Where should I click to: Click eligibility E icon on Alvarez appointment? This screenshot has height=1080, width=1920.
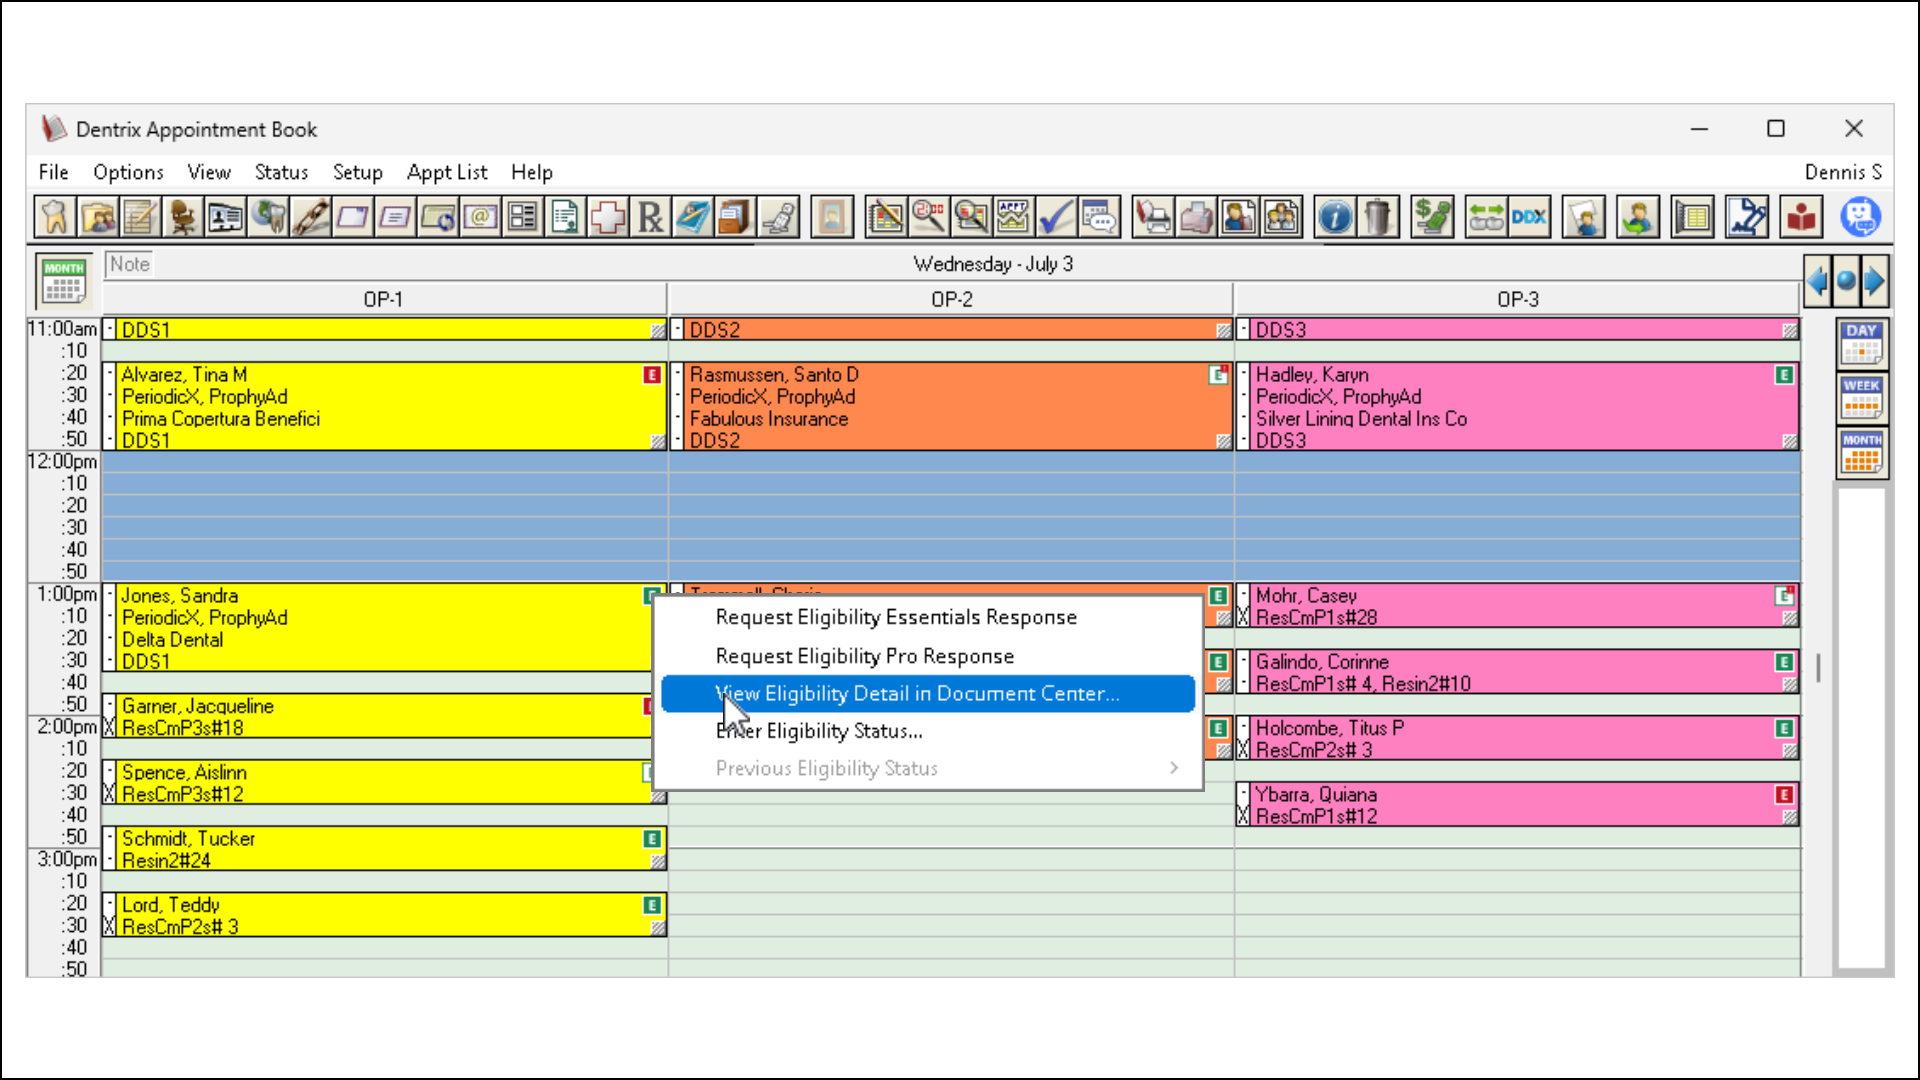652,375
